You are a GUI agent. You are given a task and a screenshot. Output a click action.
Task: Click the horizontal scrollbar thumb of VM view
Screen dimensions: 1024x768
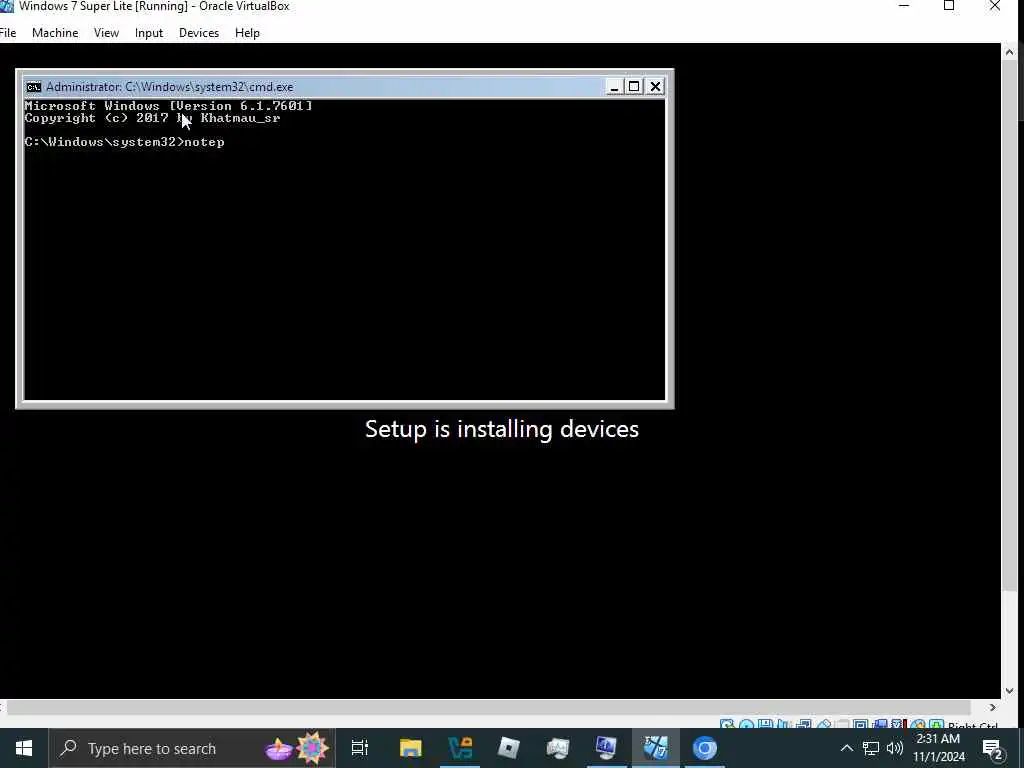(488, 707)
